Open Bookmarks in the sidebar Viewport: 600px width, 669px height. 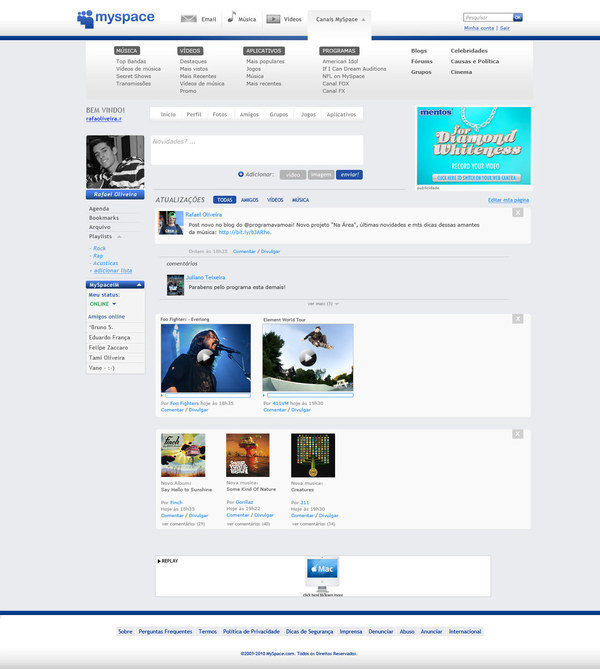(x=104, y=218)
